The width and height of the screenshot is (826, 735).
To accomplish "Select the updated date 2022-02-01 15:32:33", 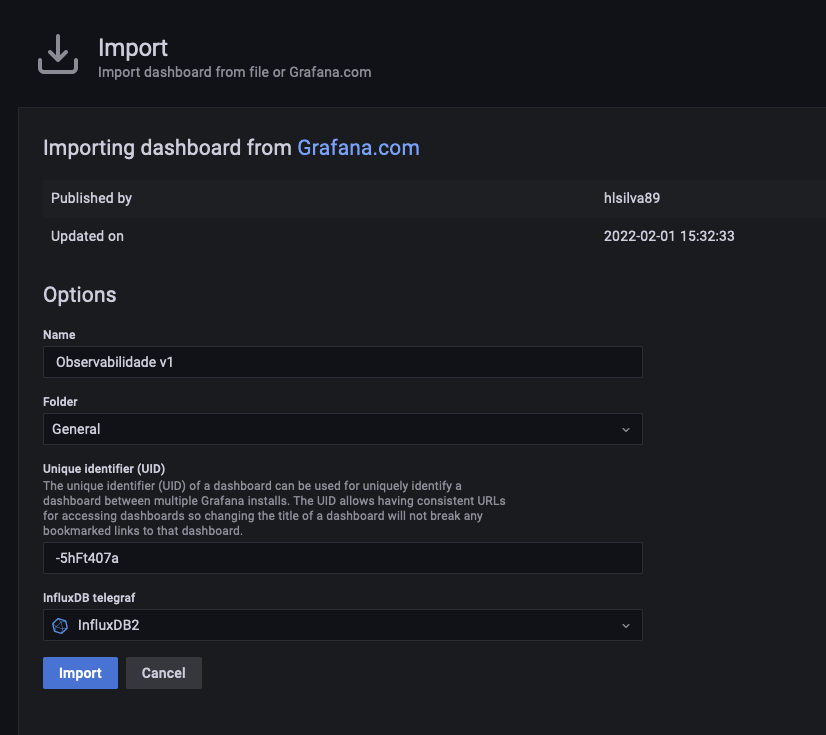I will click(x=668, y=236).
